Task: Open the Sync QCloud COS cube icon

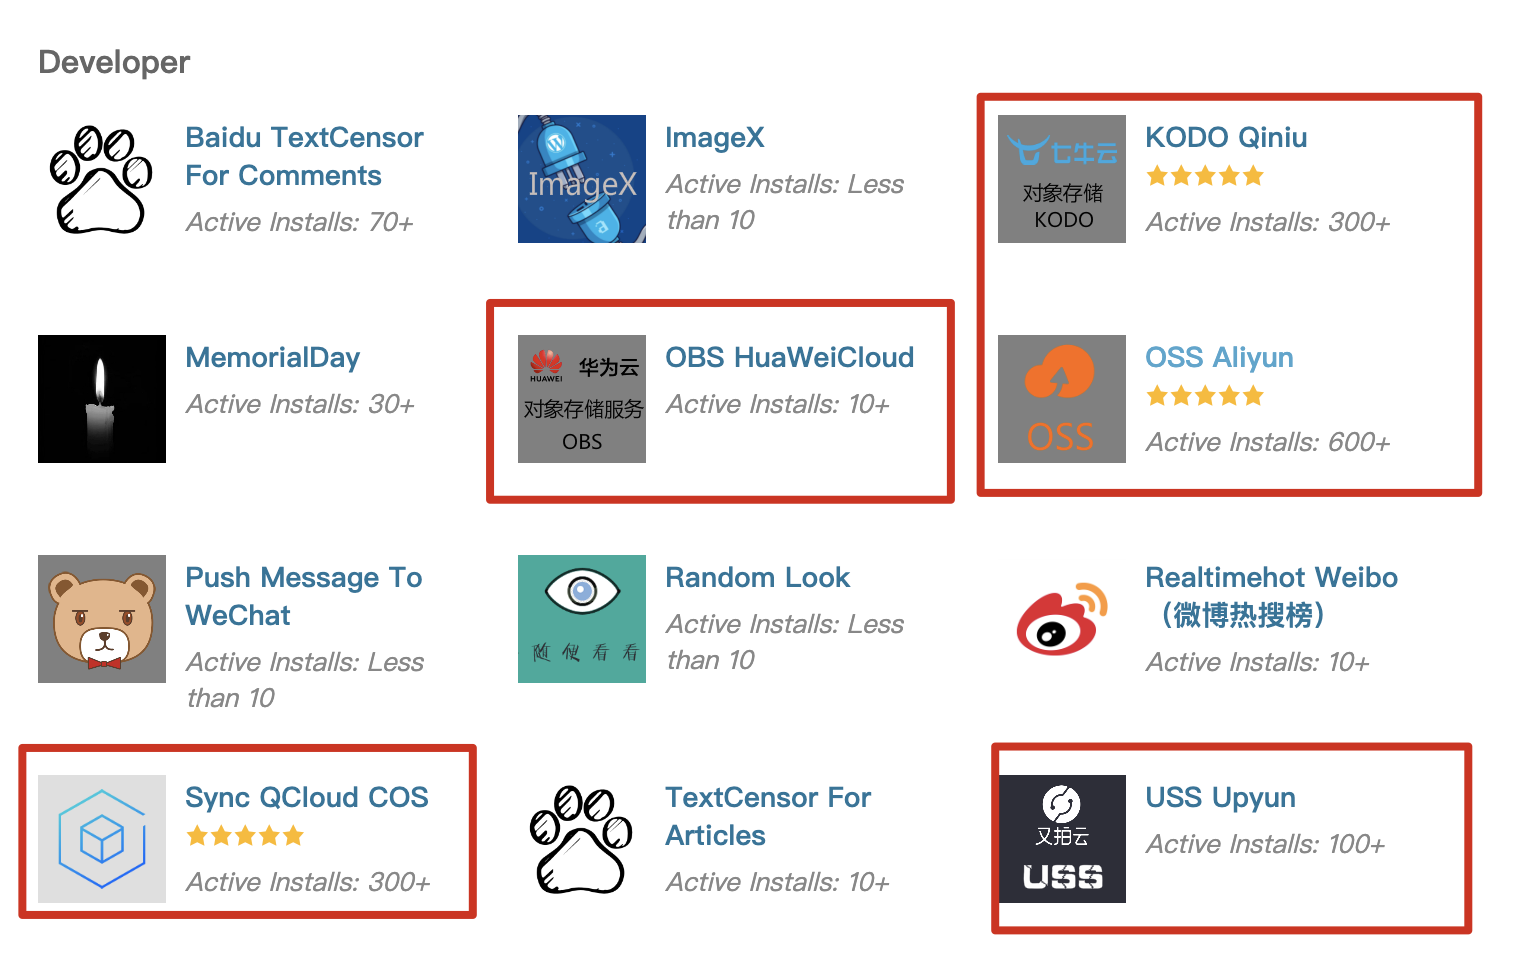Action: click(101, 839)
